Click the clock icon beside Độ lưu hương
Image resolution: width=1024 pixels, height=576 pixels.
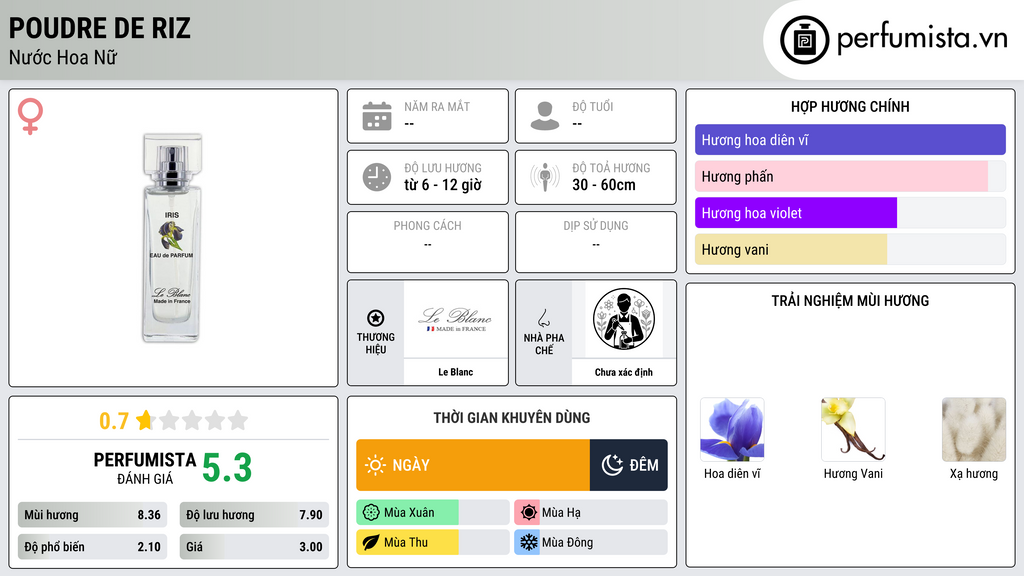(377, 177)
